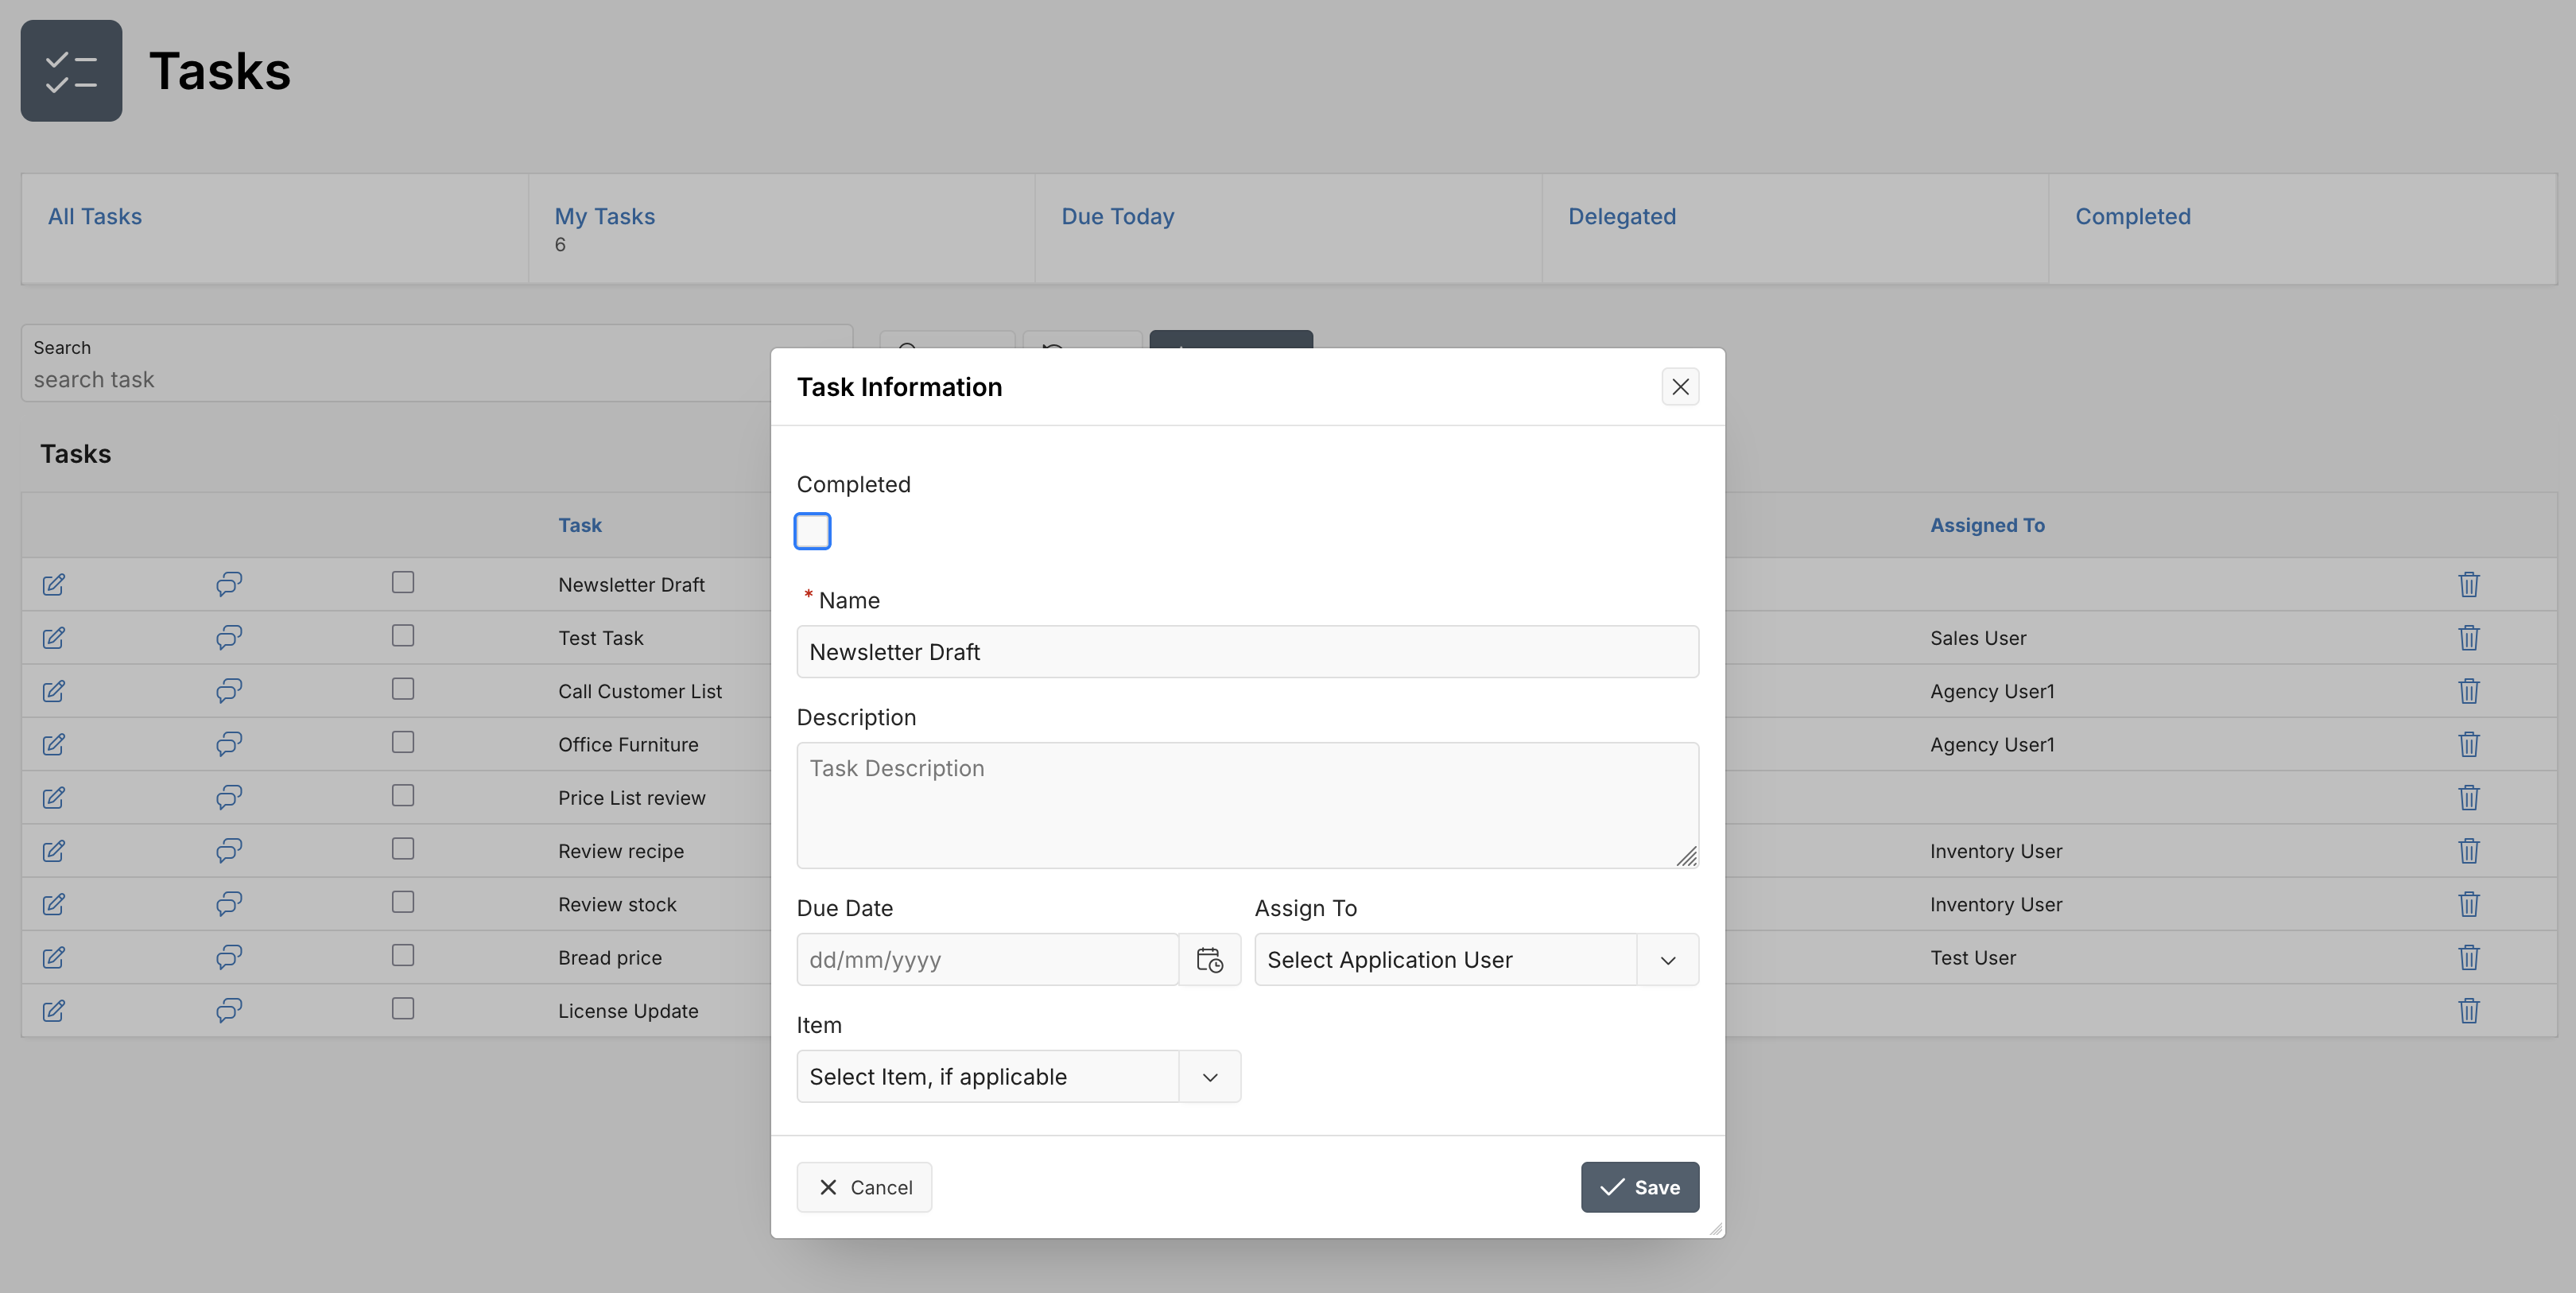The width and height of the screenshot is (2576, 1293).
Task: Click edit icon for Bread price task
Action: (54, 957)
